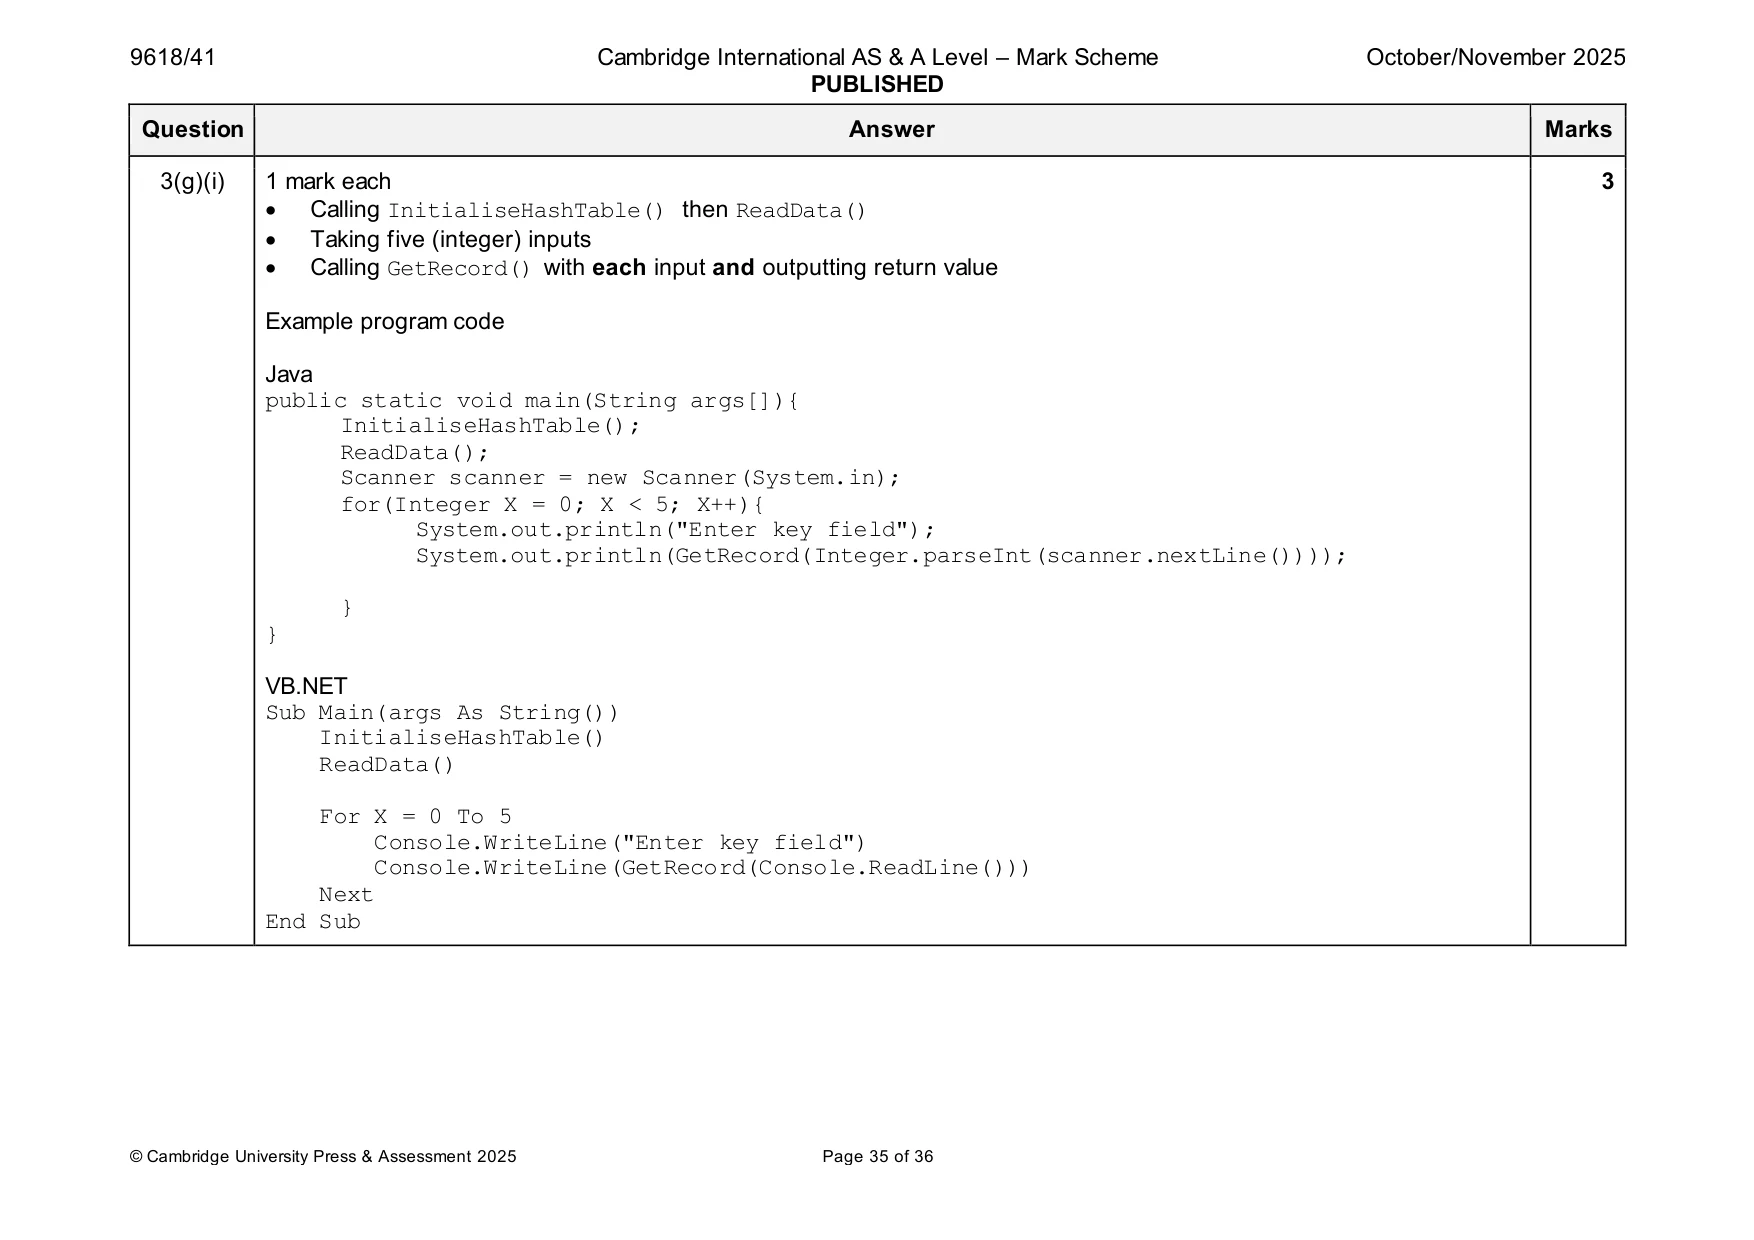
Task: Click the question number '3(g)(i)'
Action: [192, 182]
